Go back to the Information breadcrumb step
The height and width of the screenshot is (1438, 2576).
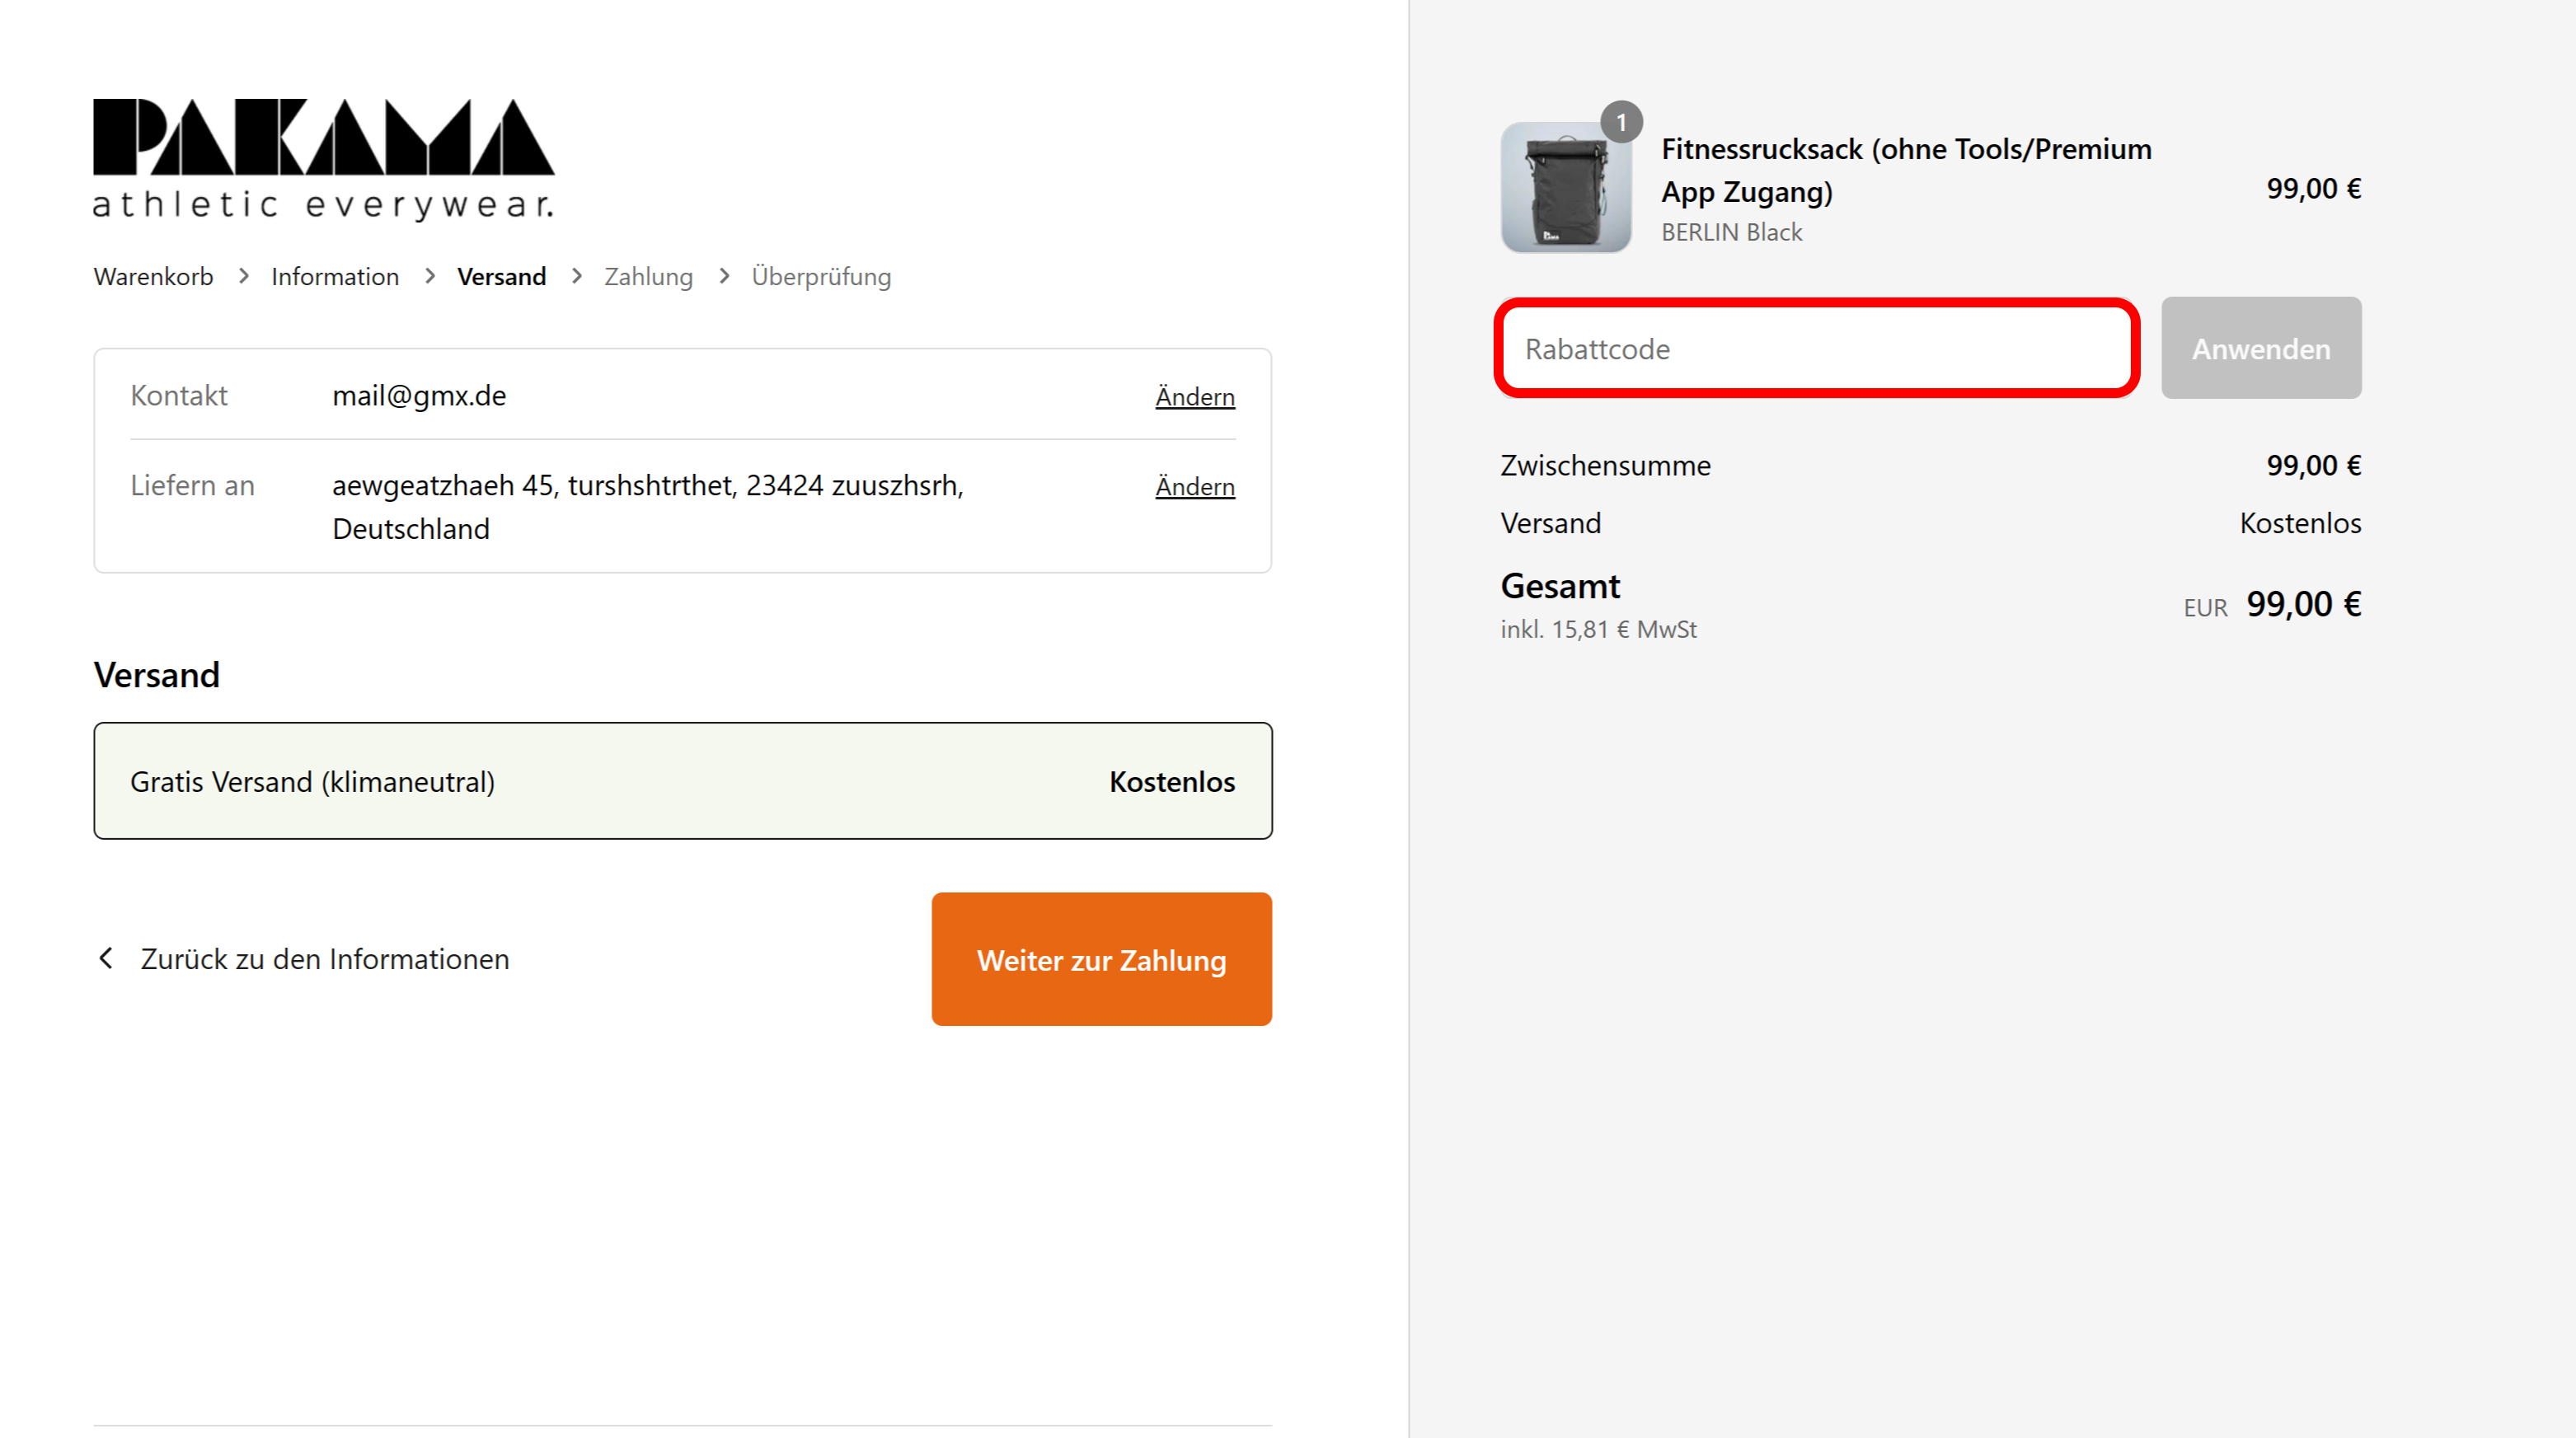point(335,276)
